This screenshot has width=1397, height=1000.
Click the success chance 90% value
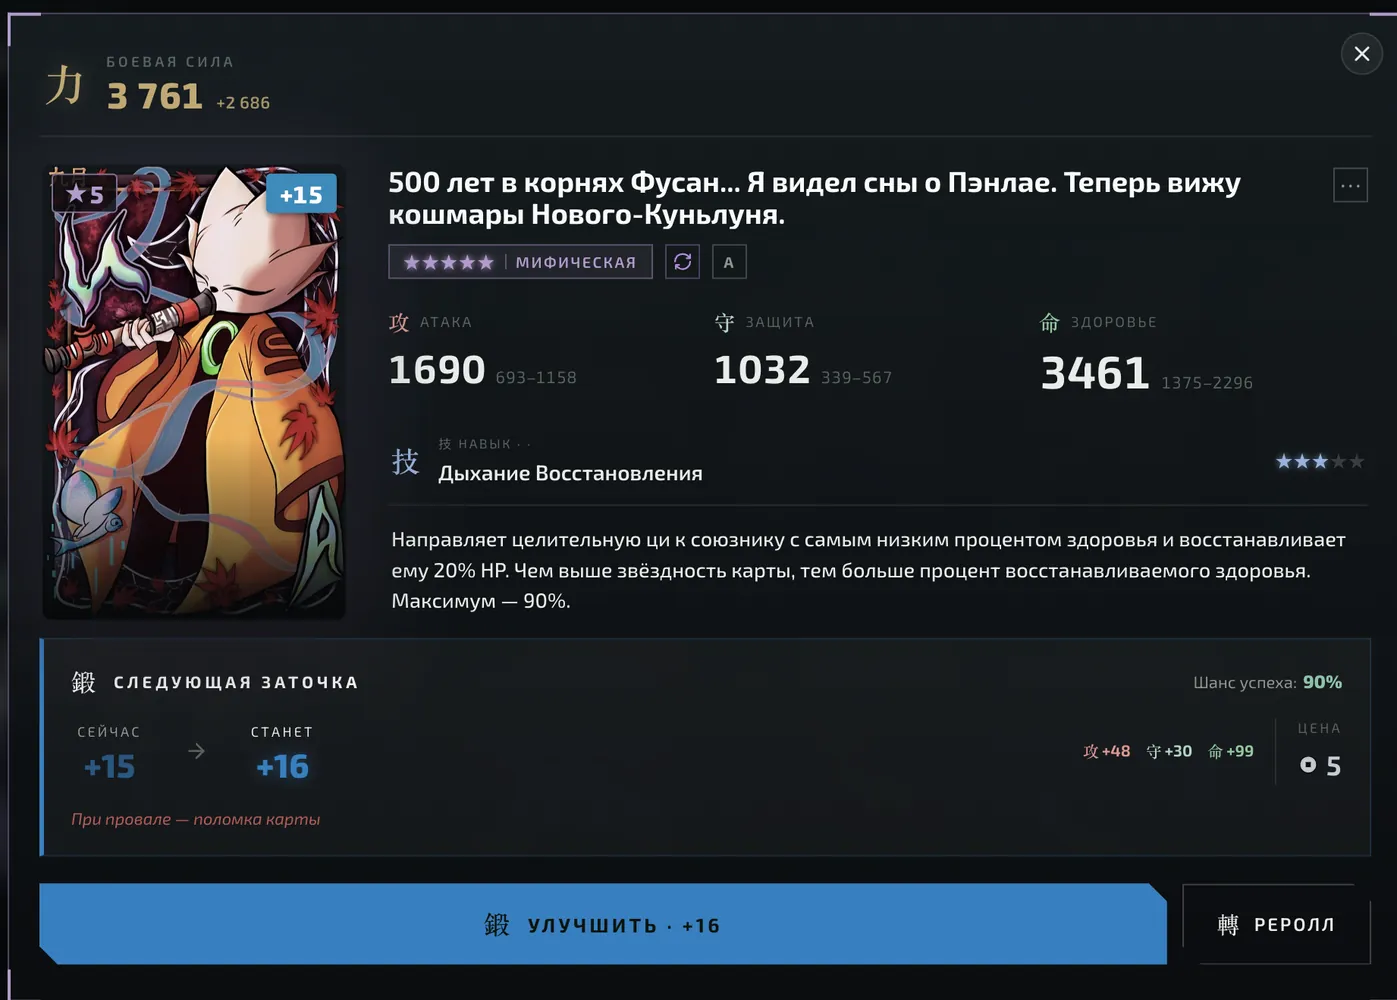point(1322,682)
